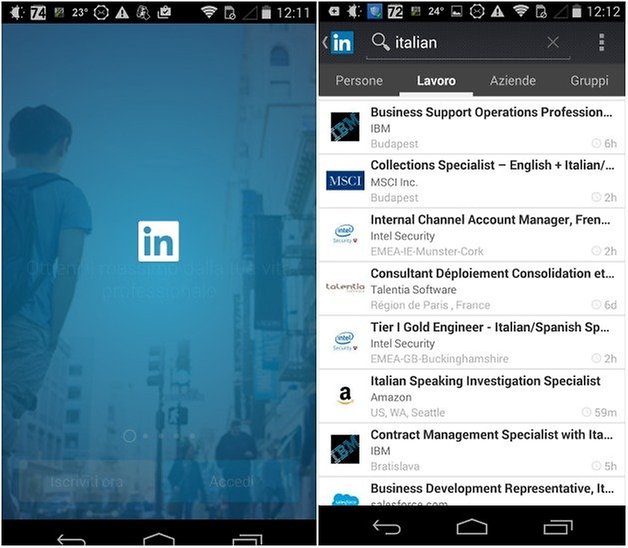The height and width of the screenshot is (548, 628).
Task: Tap Wi-Fi status icon on left phone
Action: pyautogui.click(x=209, y=13)
